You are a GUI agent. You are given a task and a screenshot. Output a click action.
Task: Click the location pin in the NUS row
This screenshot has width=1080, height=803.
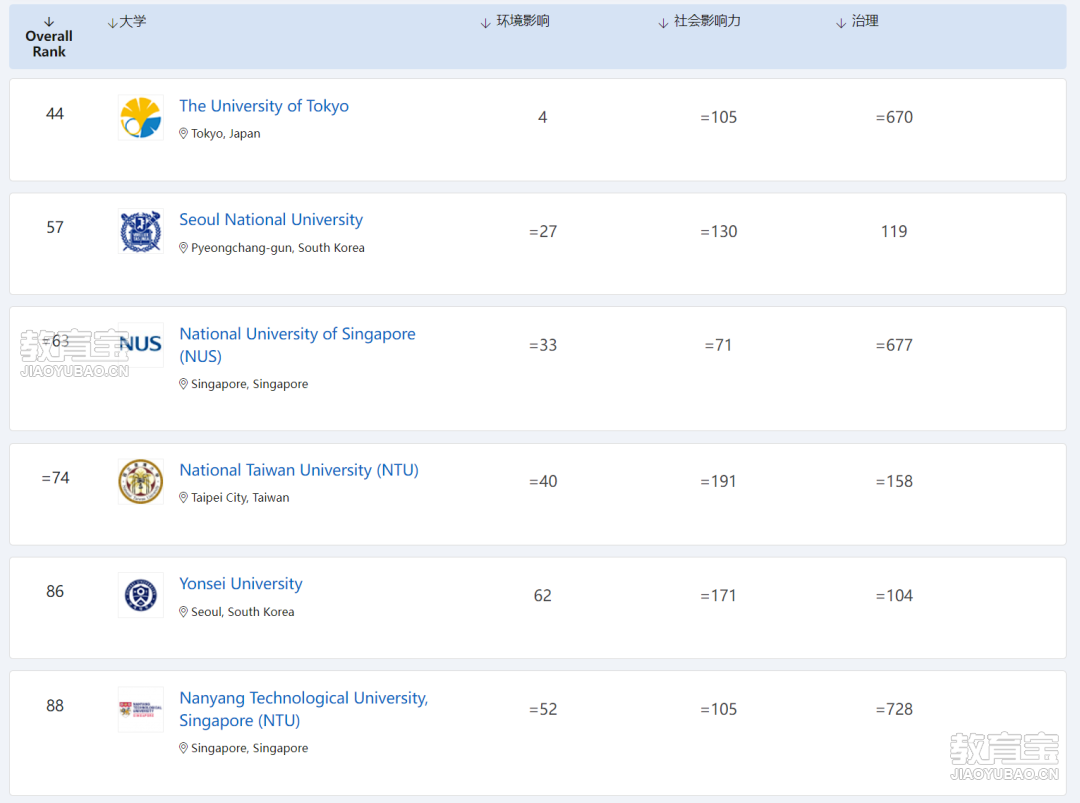183,384
